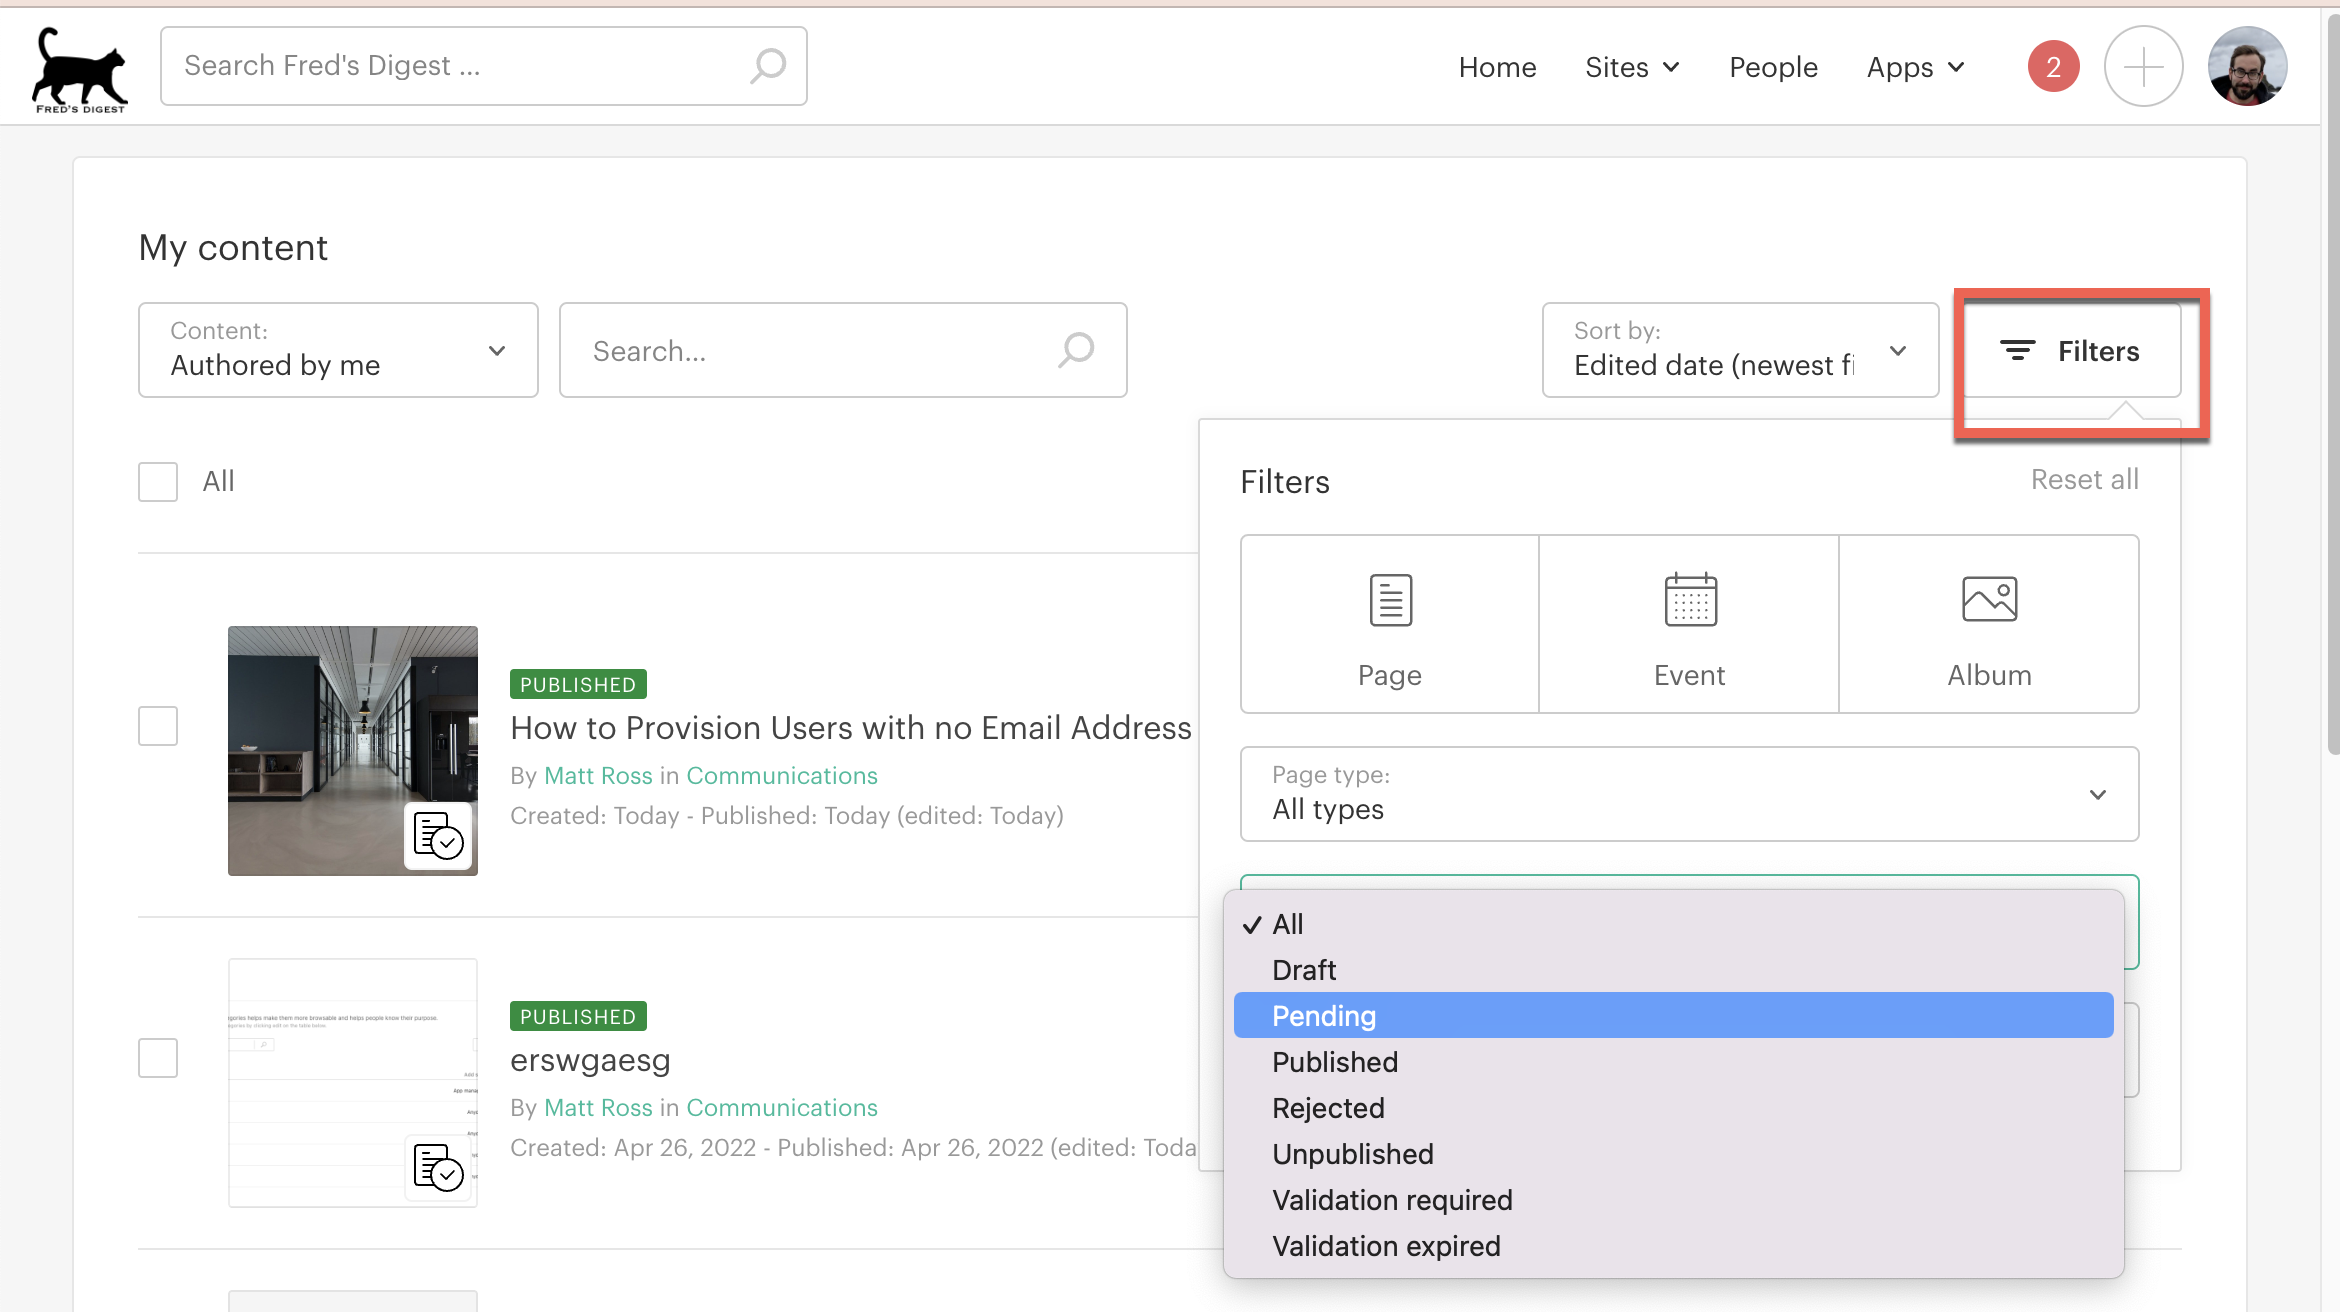Filter by Album content type
Image resolution: width=2340 pixels, height=1312 pixels.
point(1989,624)
